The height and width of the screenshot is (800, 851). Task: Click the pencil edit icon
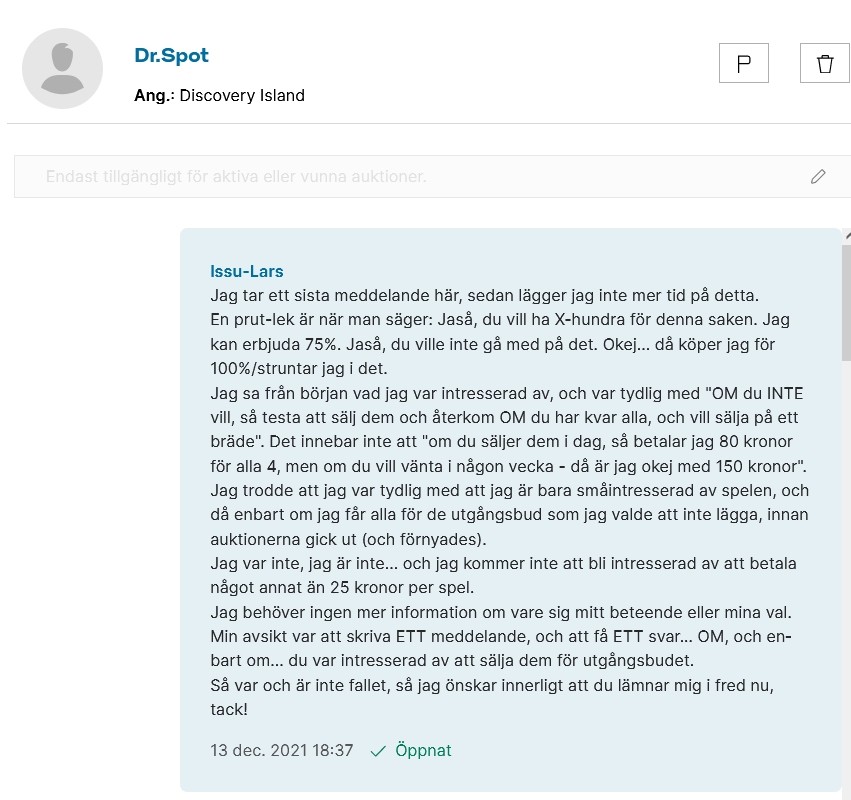[x=818, y=176]
